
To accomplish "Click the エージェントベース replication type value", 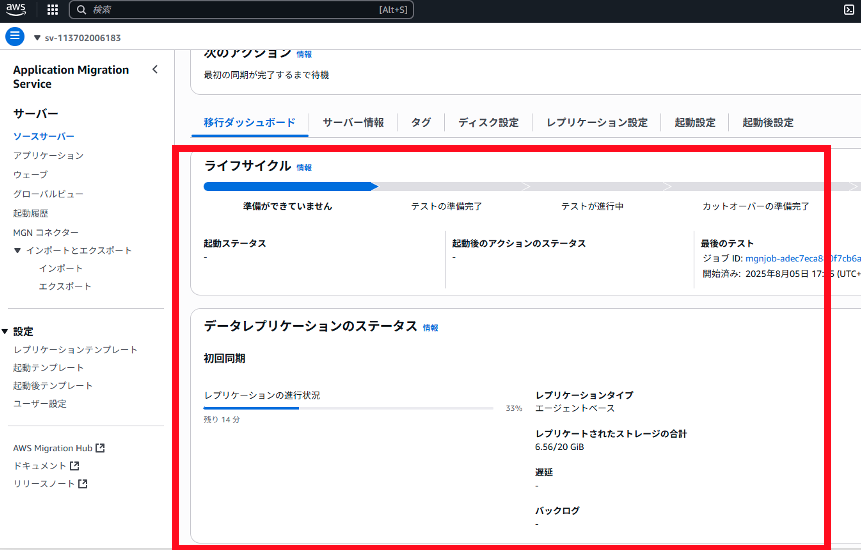I will pyautogui.click(x=575, y=408).
